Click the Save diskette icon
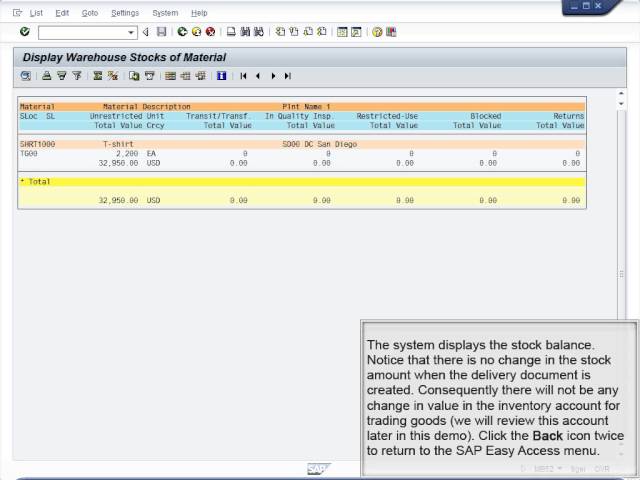The image size is (640, 480). coord(162,32)
